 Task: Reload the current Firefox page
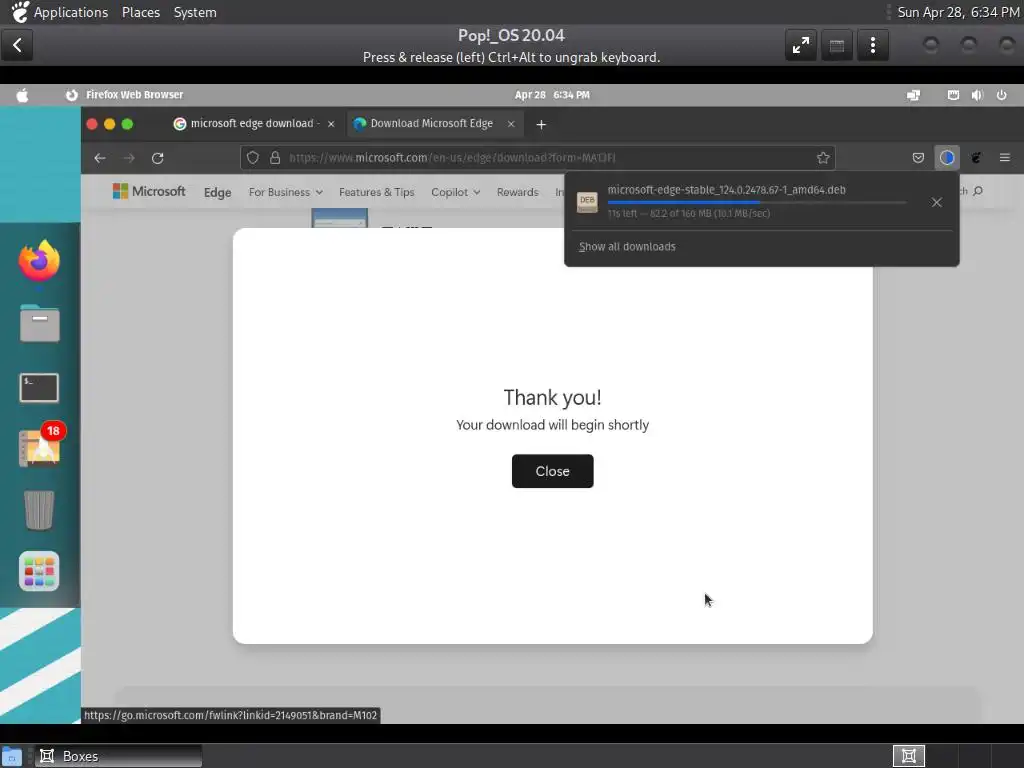[157, 158]
